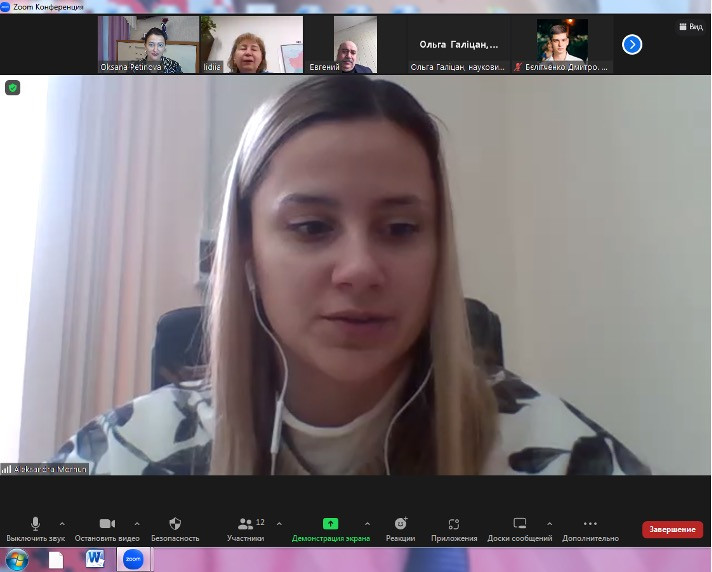
Task: Expand audio options arrow next to microphone
Action: tap(62, 524)
